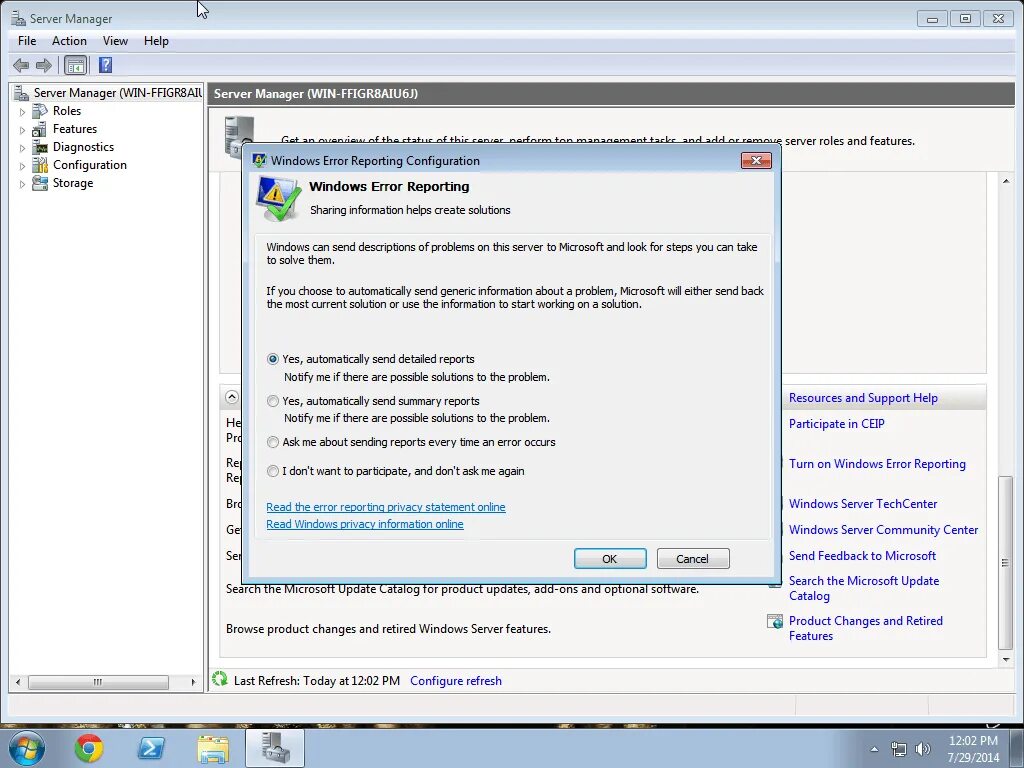Open the Help menu

[156, 40]
